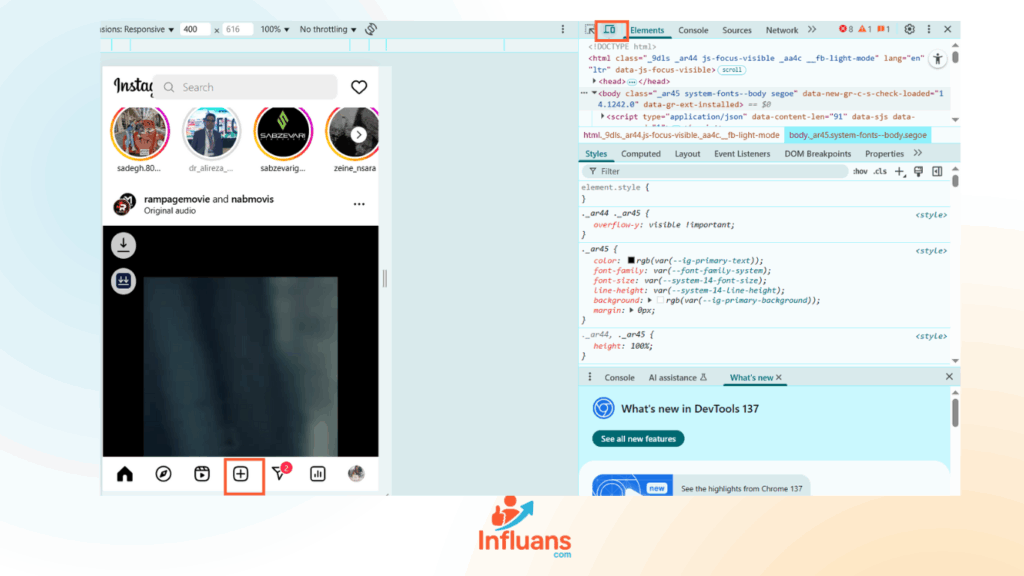Open DevTools customize three-dot menu
1024x576 pixels.
coord(929,29)
